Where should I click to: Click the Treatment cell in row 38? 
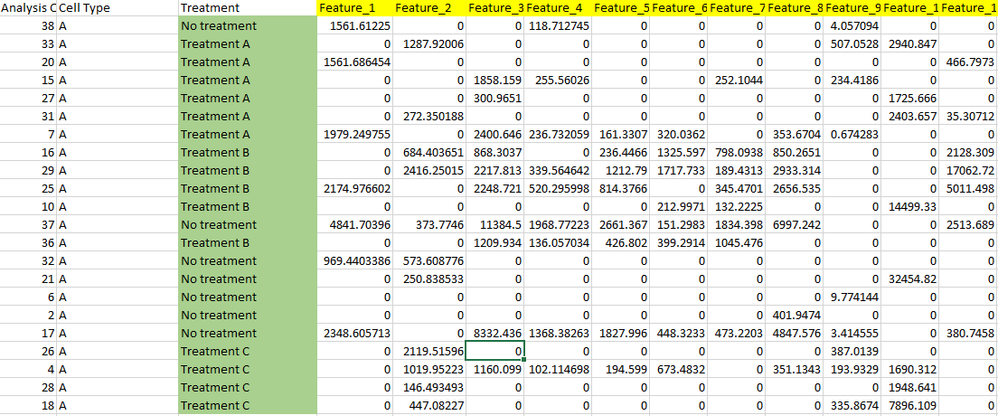coord(247,26)
